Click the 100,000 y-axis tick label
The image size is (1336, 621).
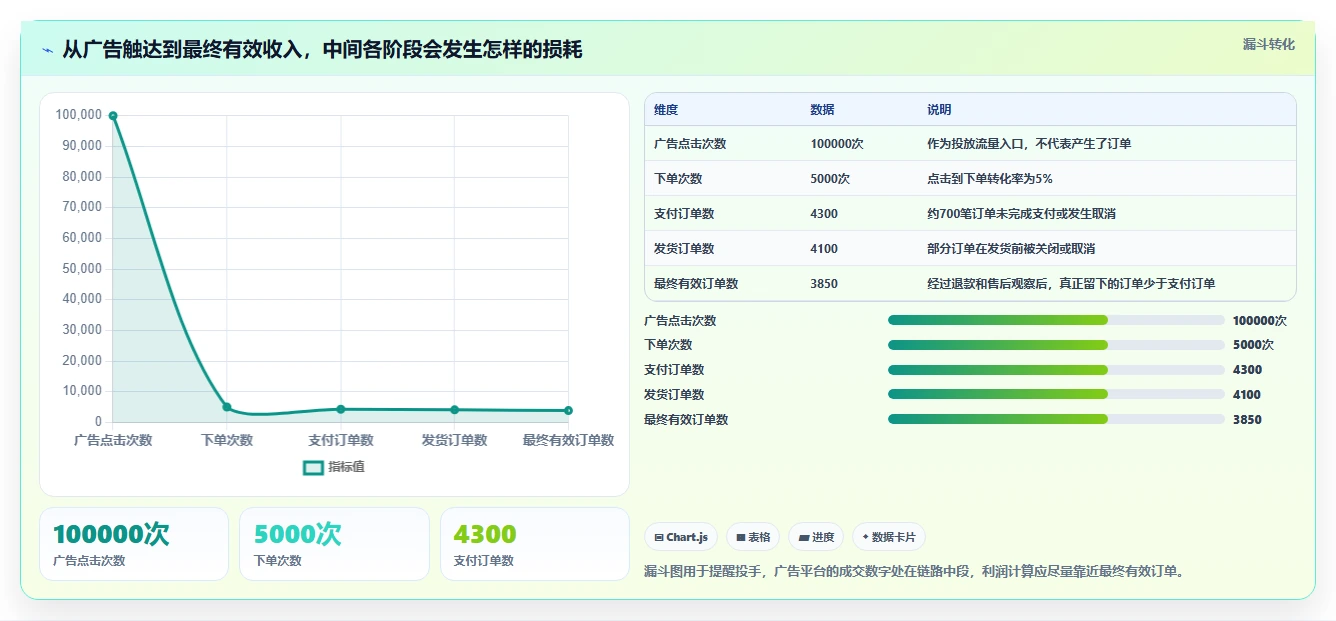(79, 115)
